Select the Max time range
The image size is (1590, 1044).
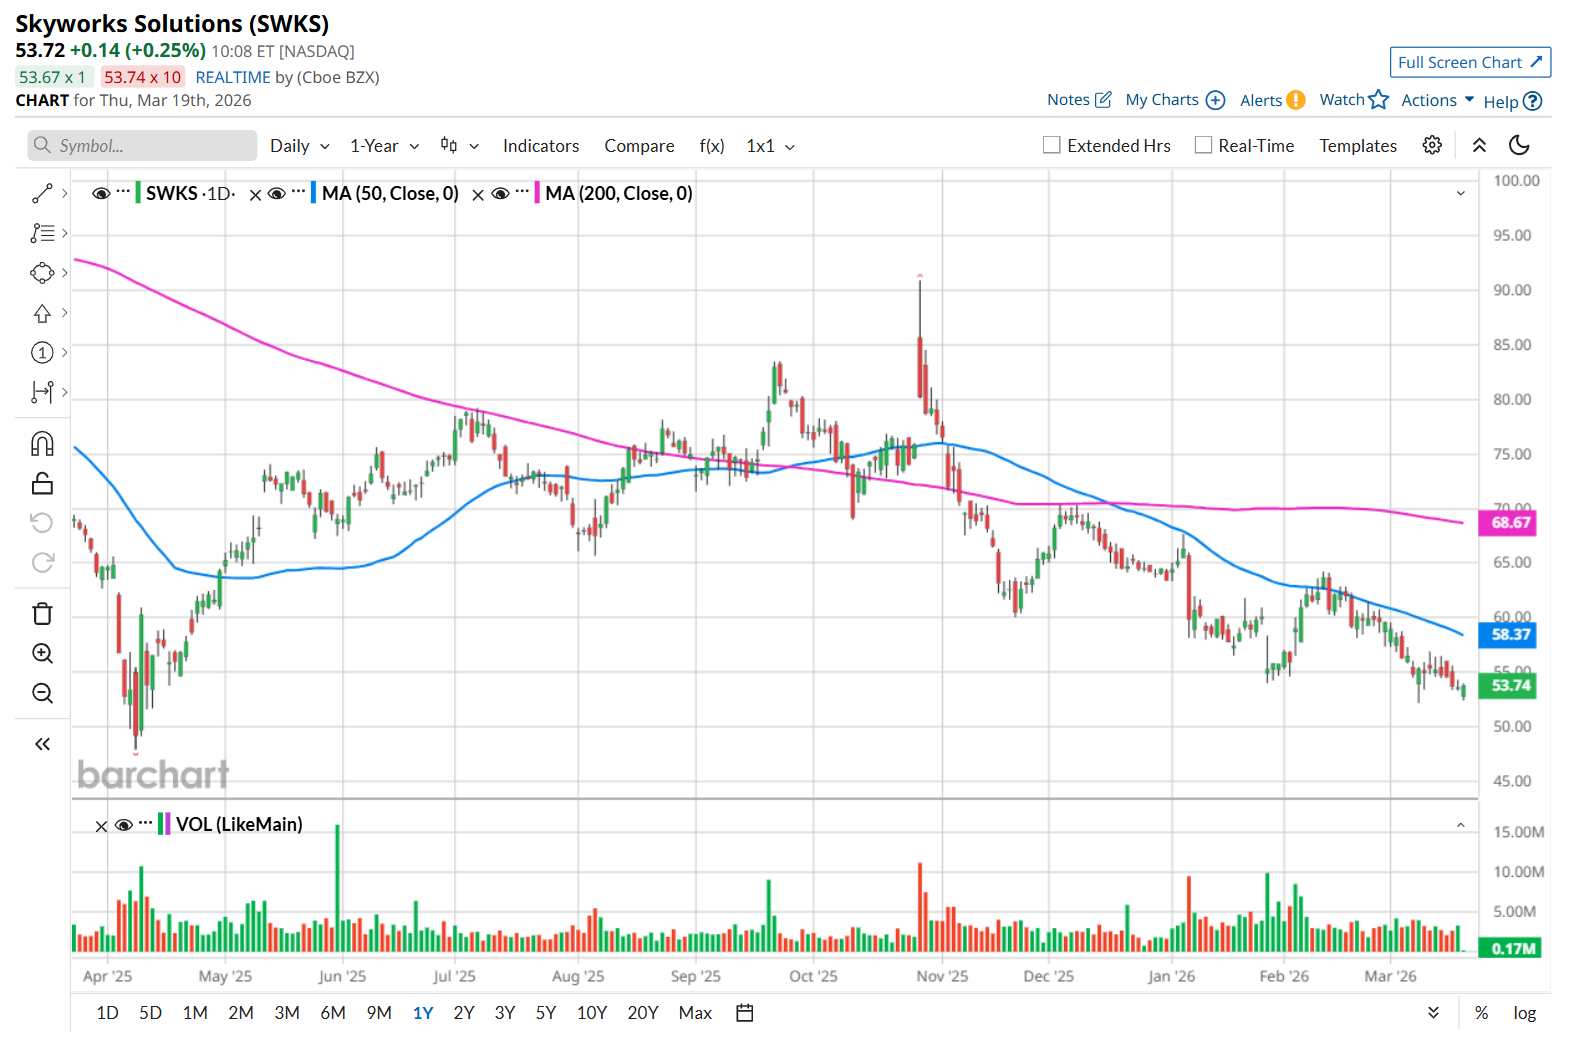[x=695, y=1013]
